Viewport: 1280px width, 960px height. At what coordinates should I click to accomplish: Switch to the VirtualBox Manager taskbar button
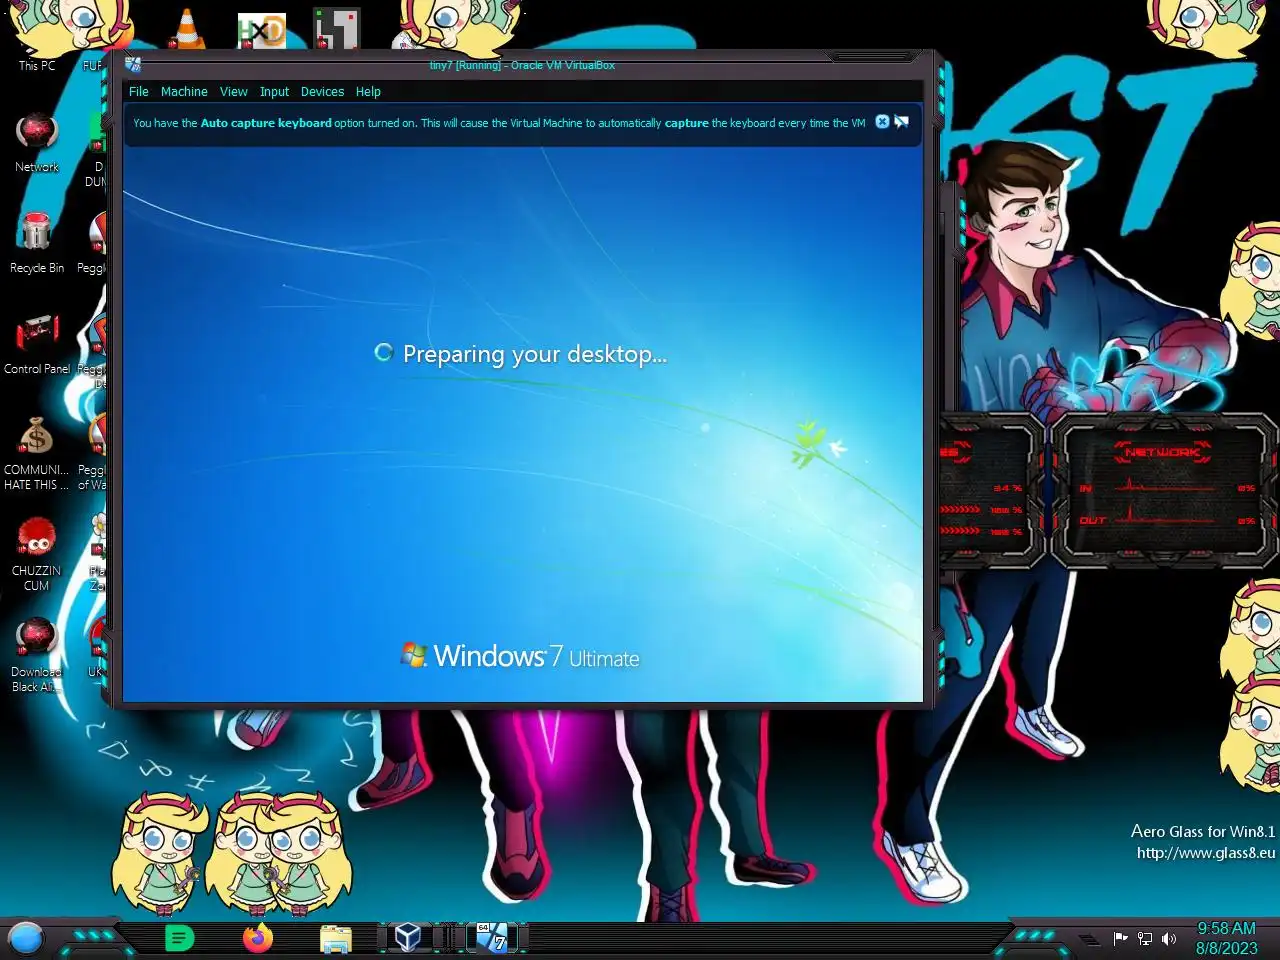(408, 937)
